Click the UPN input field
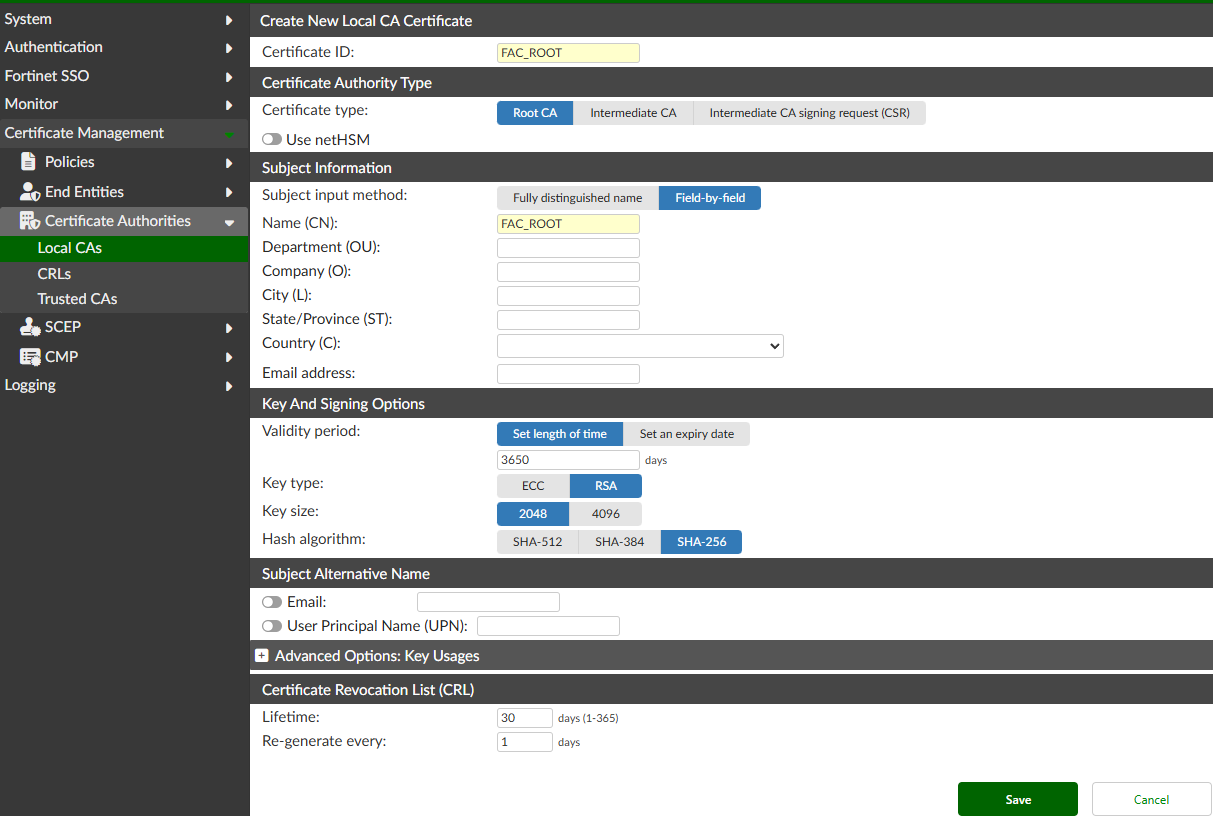Viewport: 1213px width, 816px height. point(549,626)
